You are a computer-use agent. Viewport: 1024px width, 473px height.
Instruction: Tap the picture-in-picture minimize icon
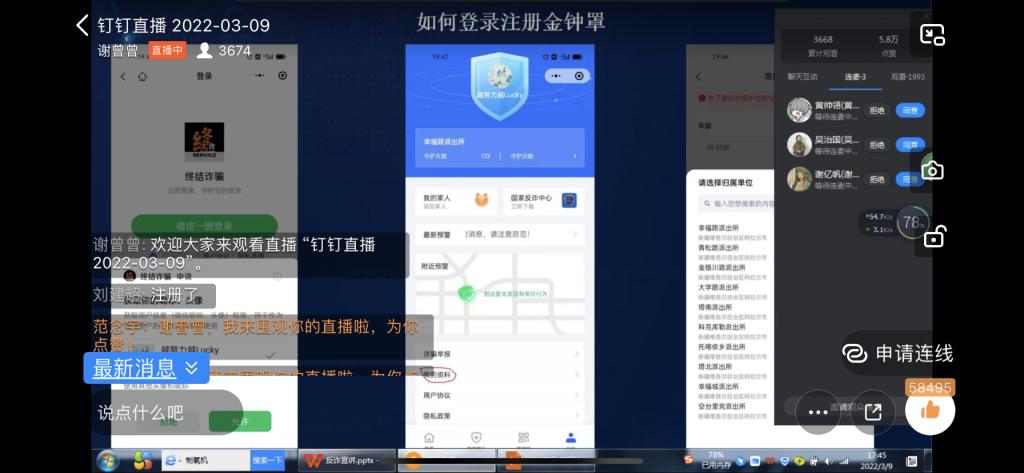[x=932, y=35]
